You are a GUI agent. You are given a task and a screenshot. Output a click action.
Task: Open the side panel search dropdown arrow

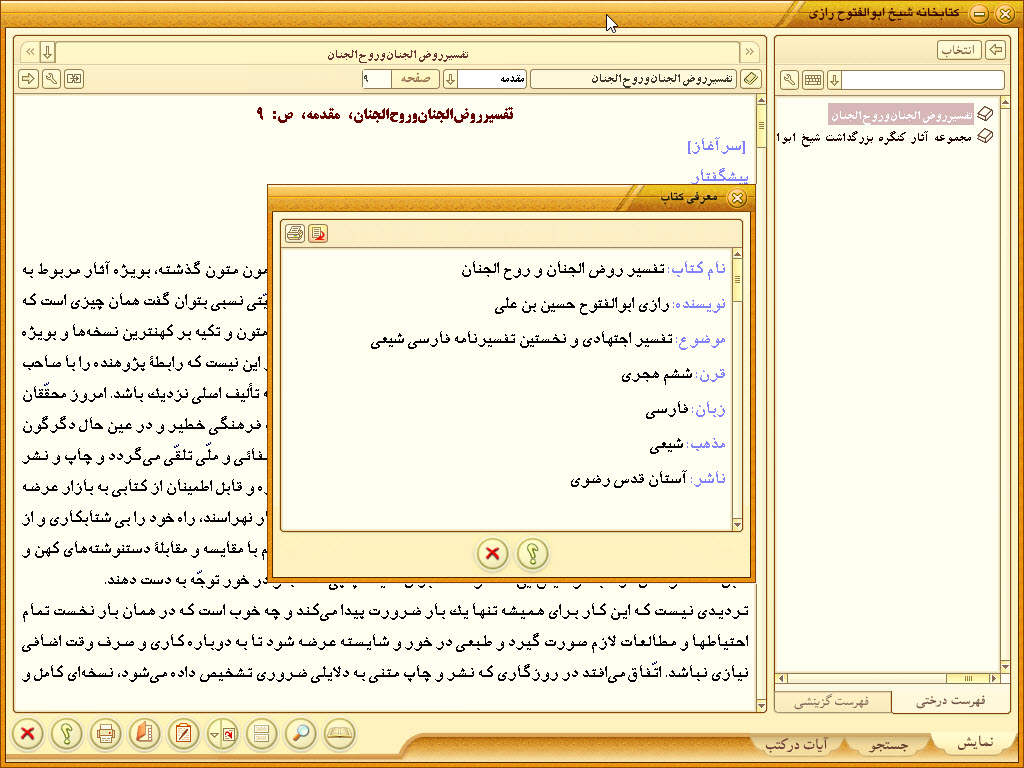[x=834, y=80]
